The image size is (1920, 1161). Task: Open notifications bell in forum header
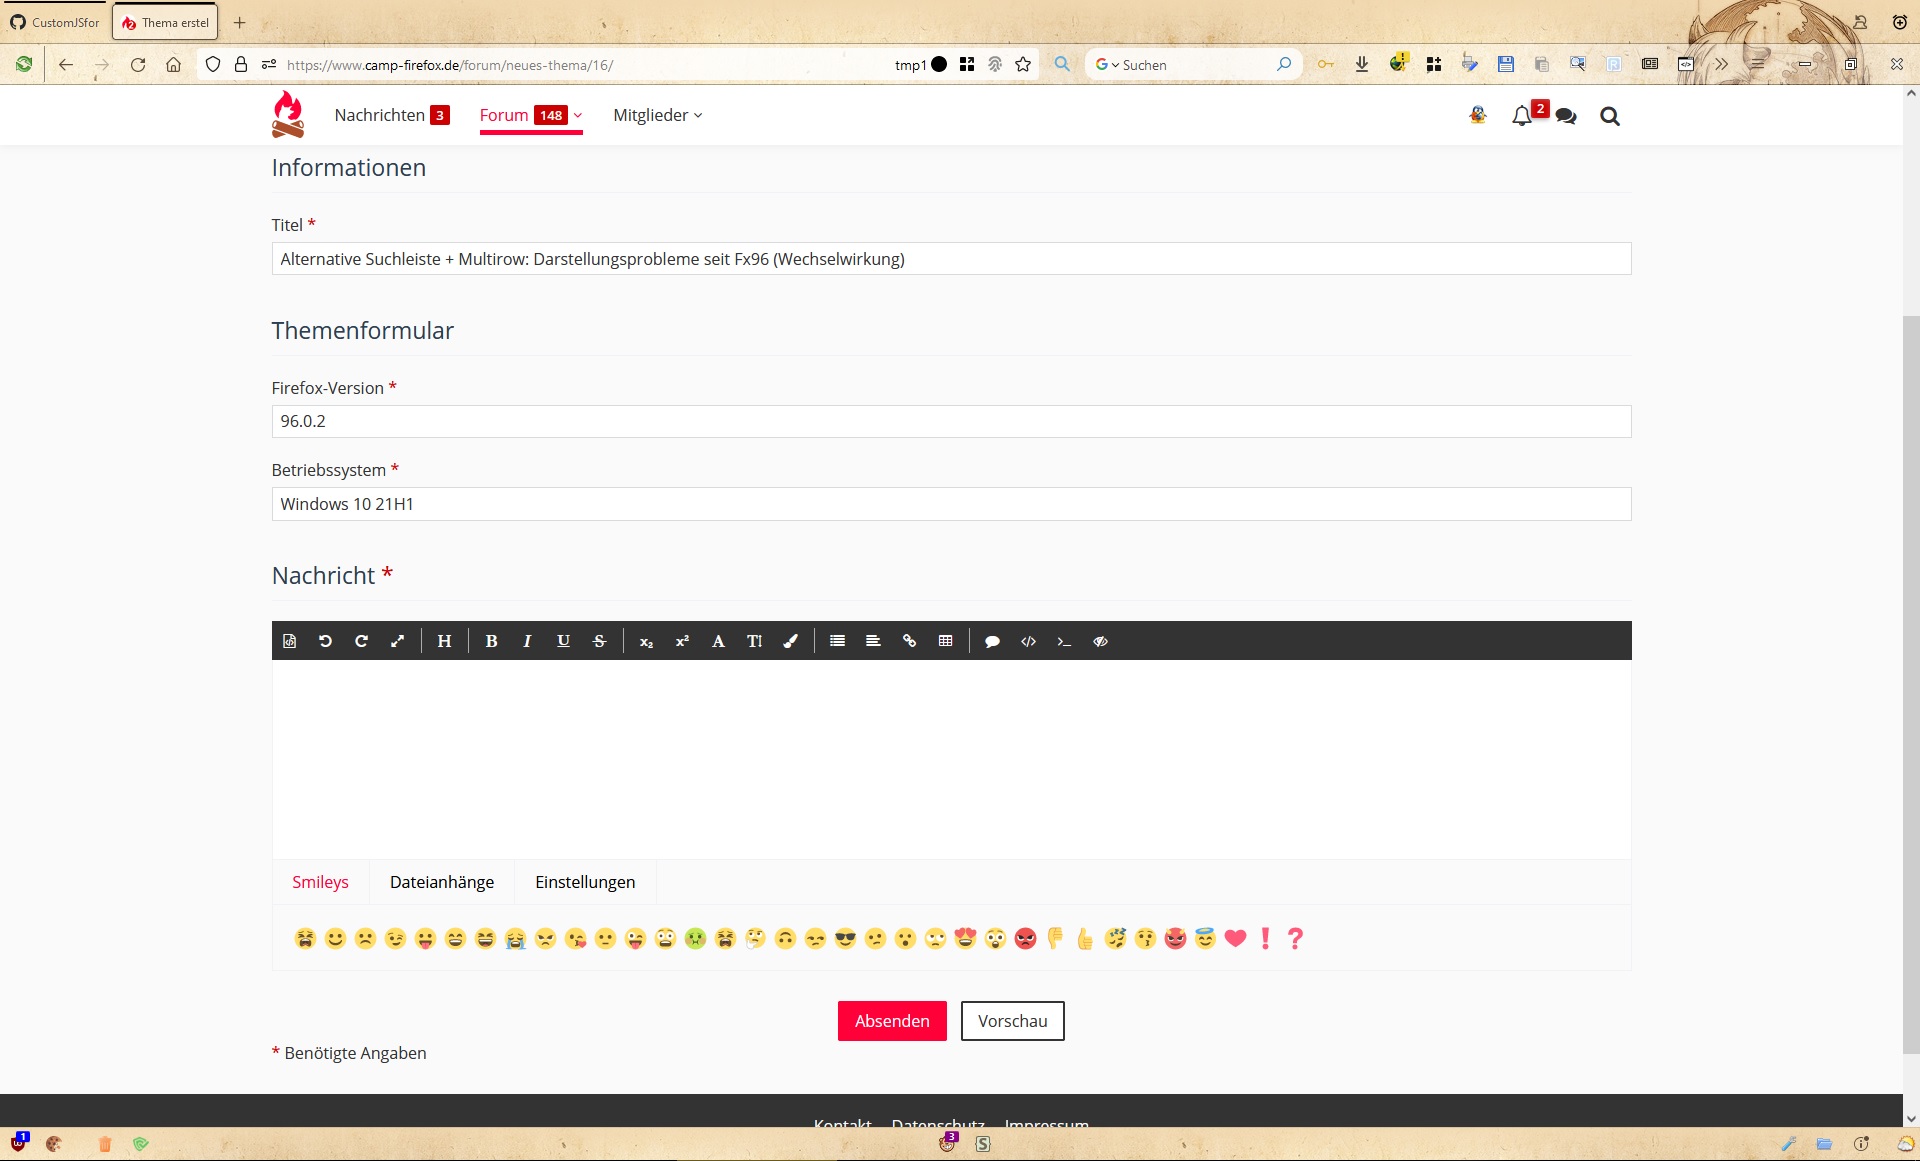click(x=1522, y=116)
